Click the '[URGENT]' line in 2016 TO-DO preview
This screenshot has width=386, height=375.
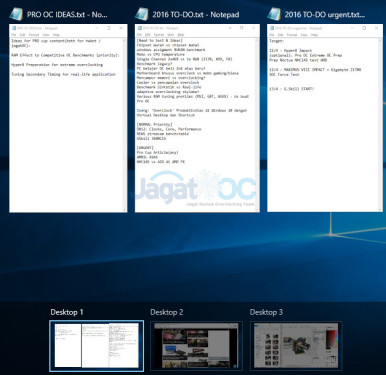click(x=145, y=148)
